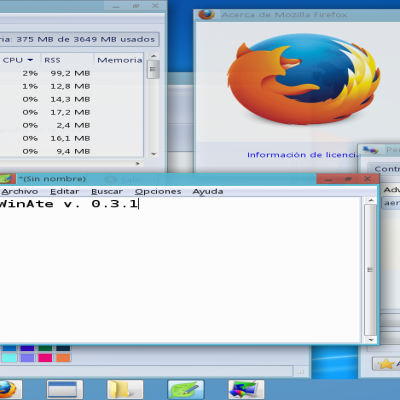This screenshot has height=400, width=400.
Task: Select the process row with 2,4 MB
Action: pyautogui.click(x=72, y=125)
